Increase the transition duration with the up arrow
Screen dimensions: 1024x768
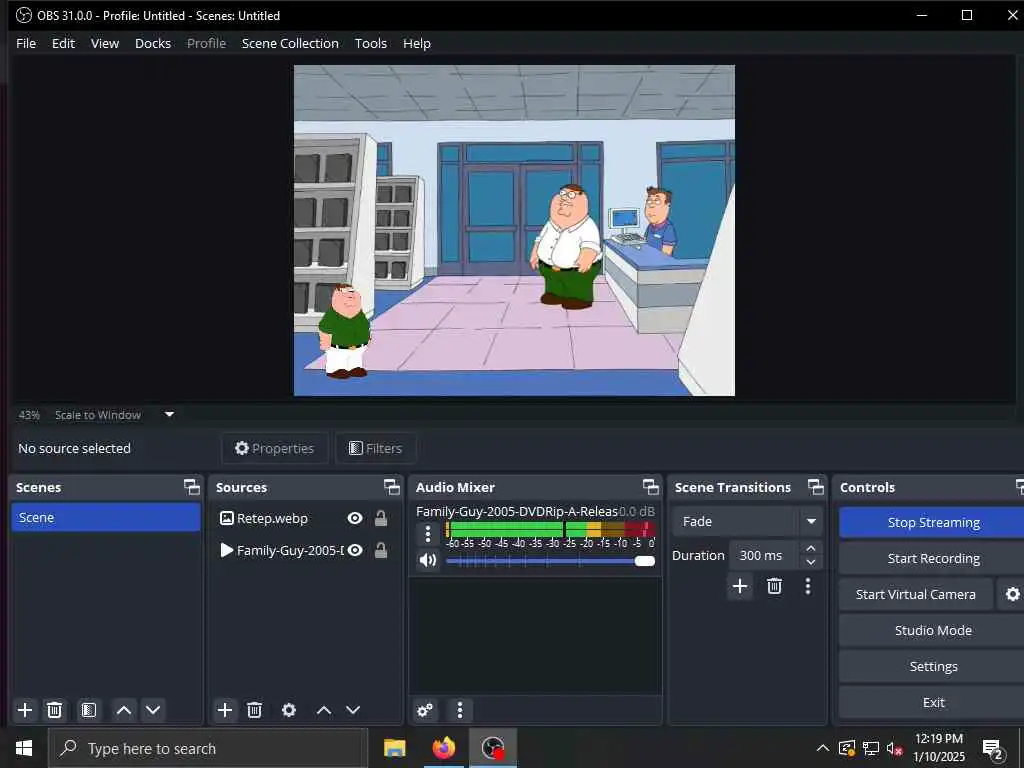coord(811,548)
